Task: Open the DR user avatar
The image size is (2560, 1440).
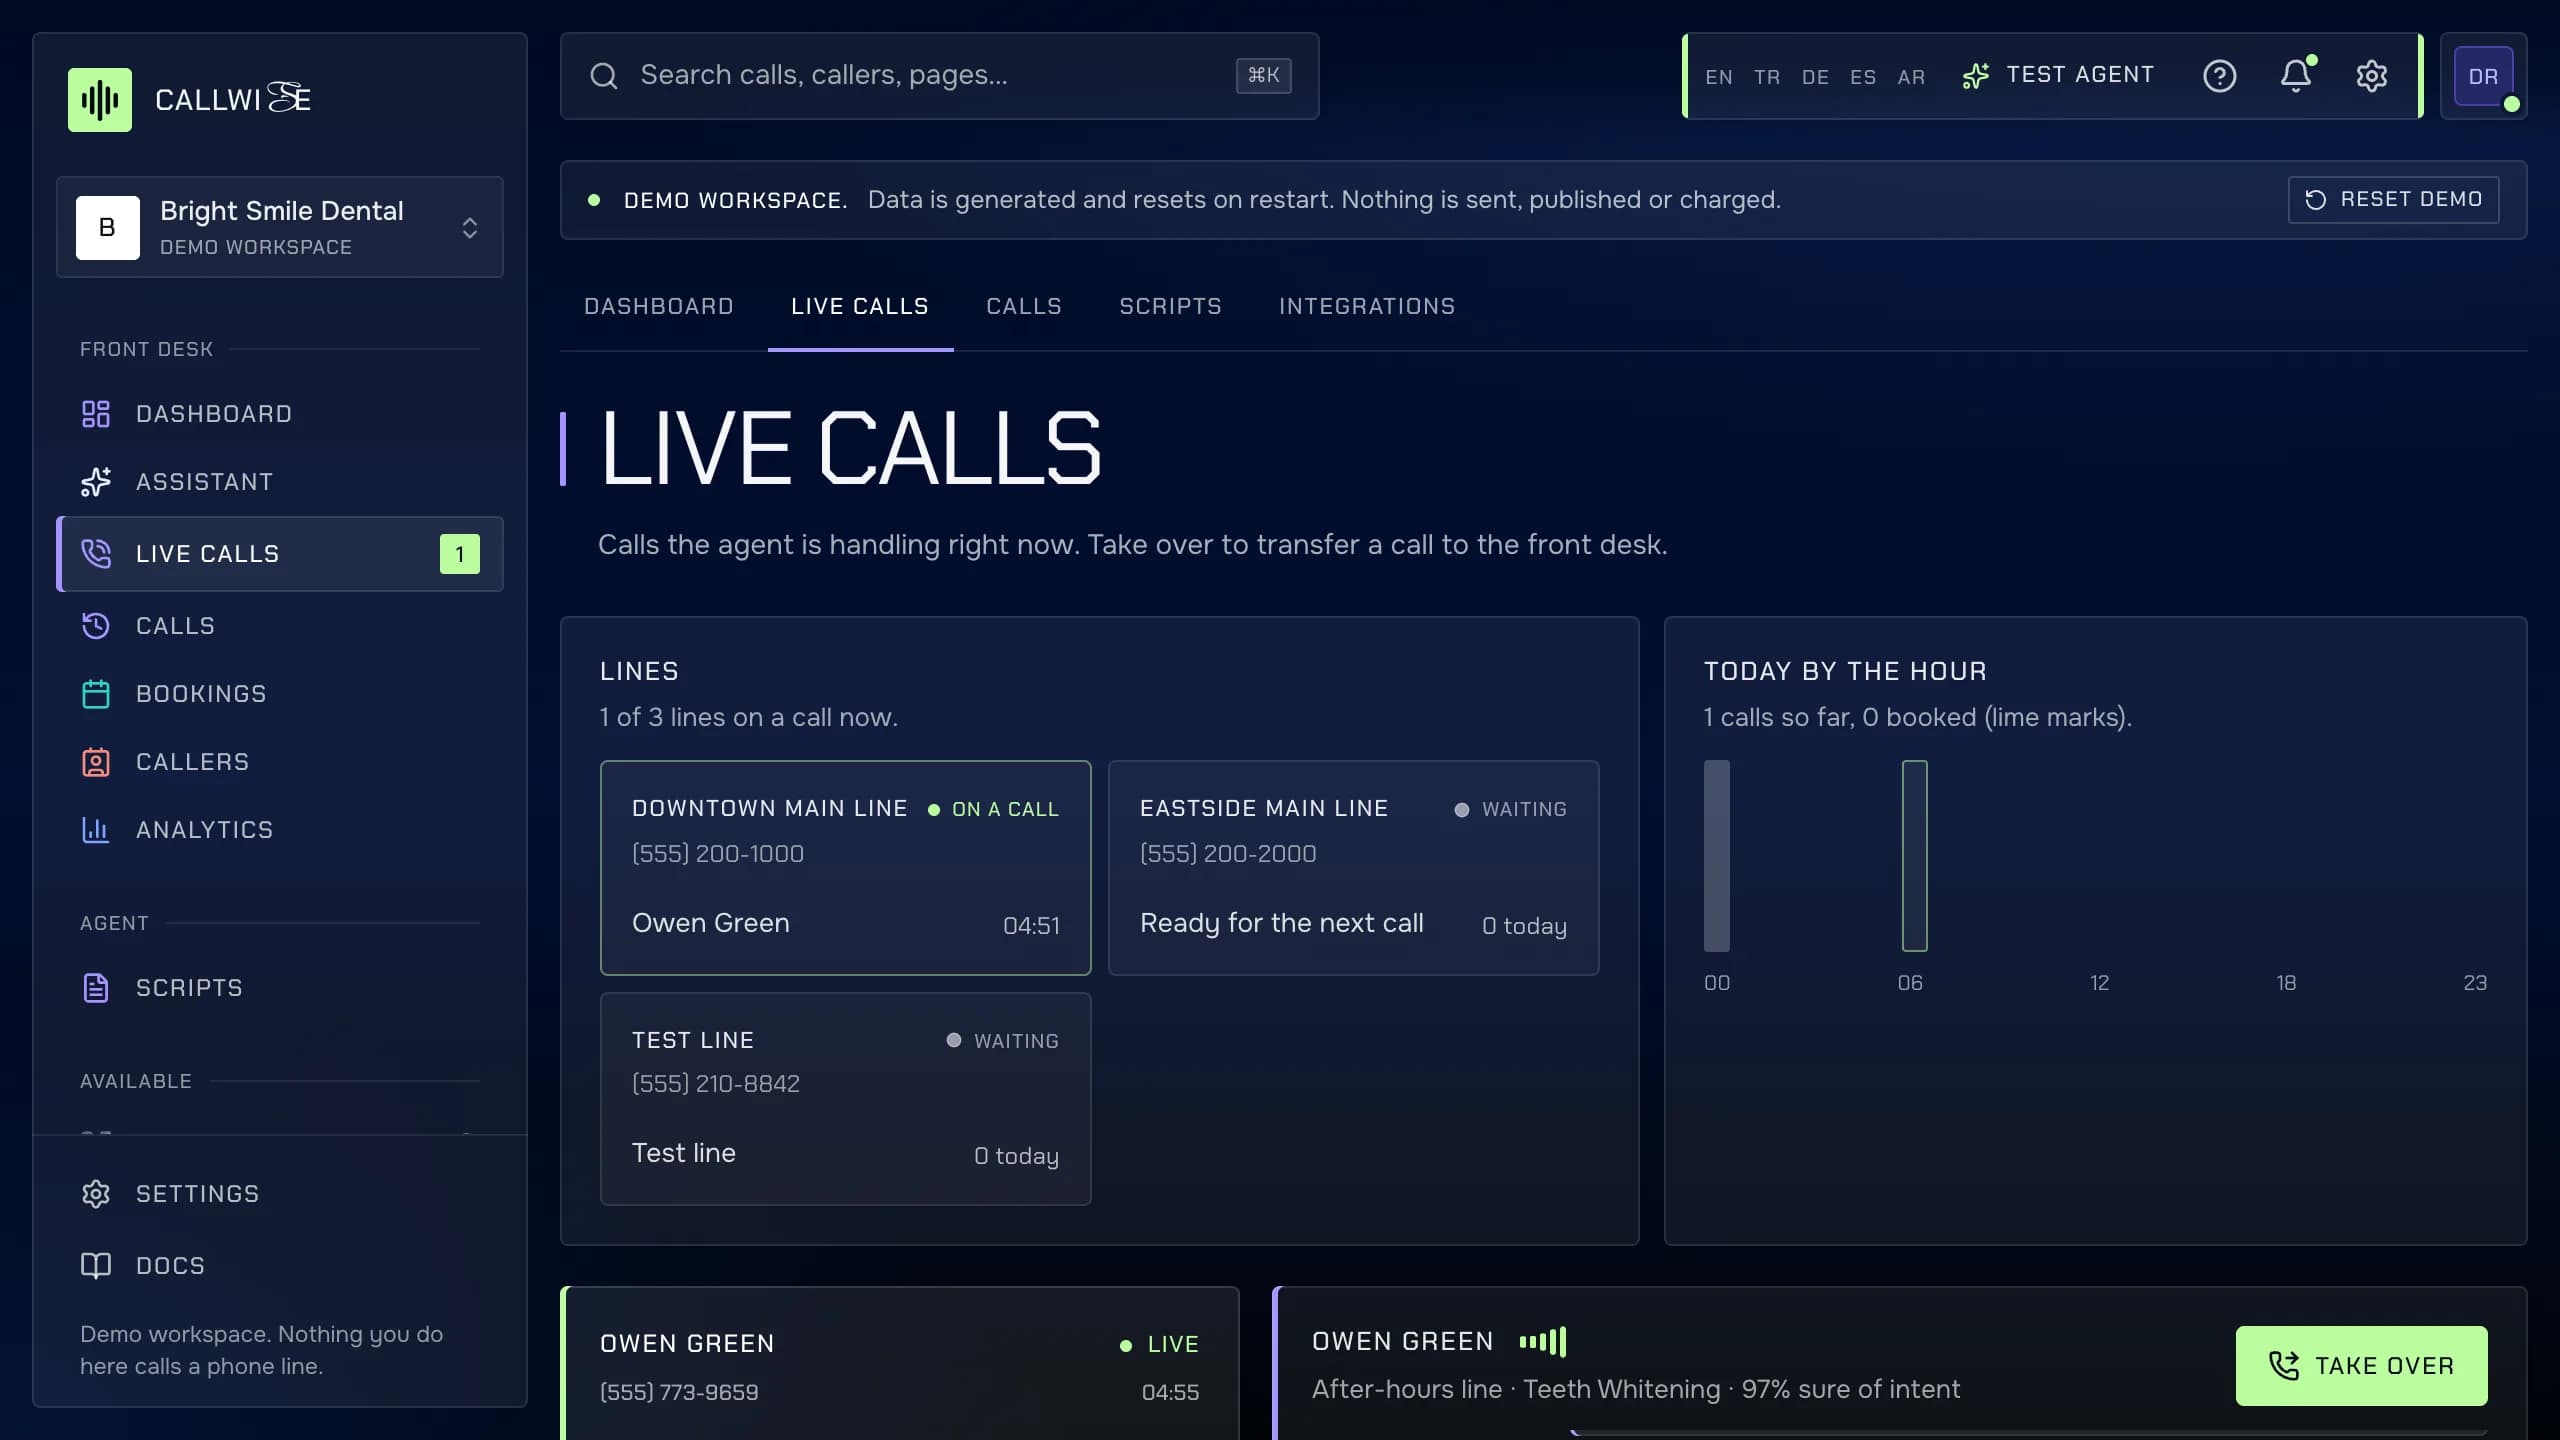Action: [2483, 77]
